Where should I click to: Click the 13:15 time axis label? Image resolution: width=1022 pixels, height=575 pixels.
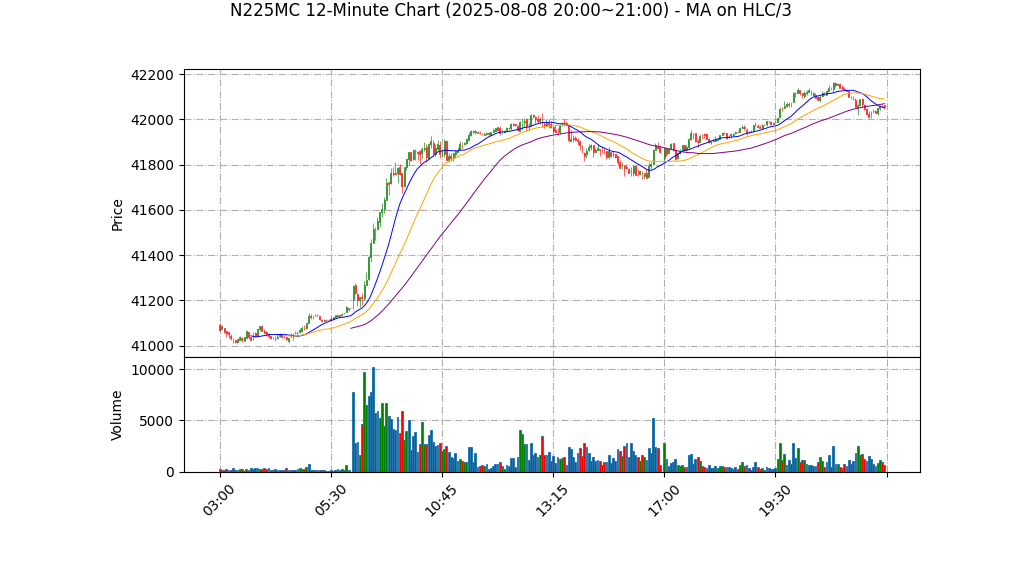pos(551,500)
